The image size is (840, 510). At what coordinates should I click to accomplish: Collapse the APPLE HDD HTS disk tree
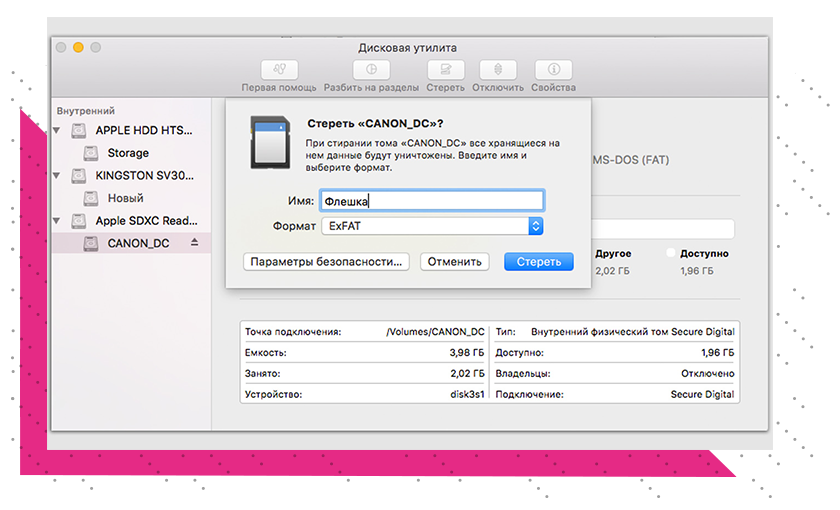coord(57,131)
